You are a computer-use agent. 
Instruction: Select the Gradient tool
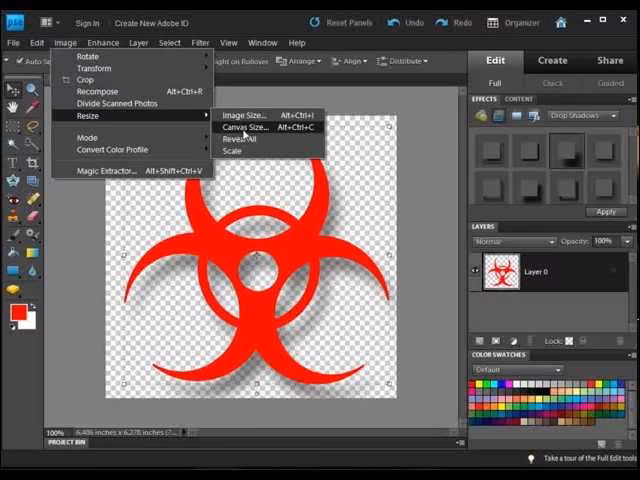[32, 252]
